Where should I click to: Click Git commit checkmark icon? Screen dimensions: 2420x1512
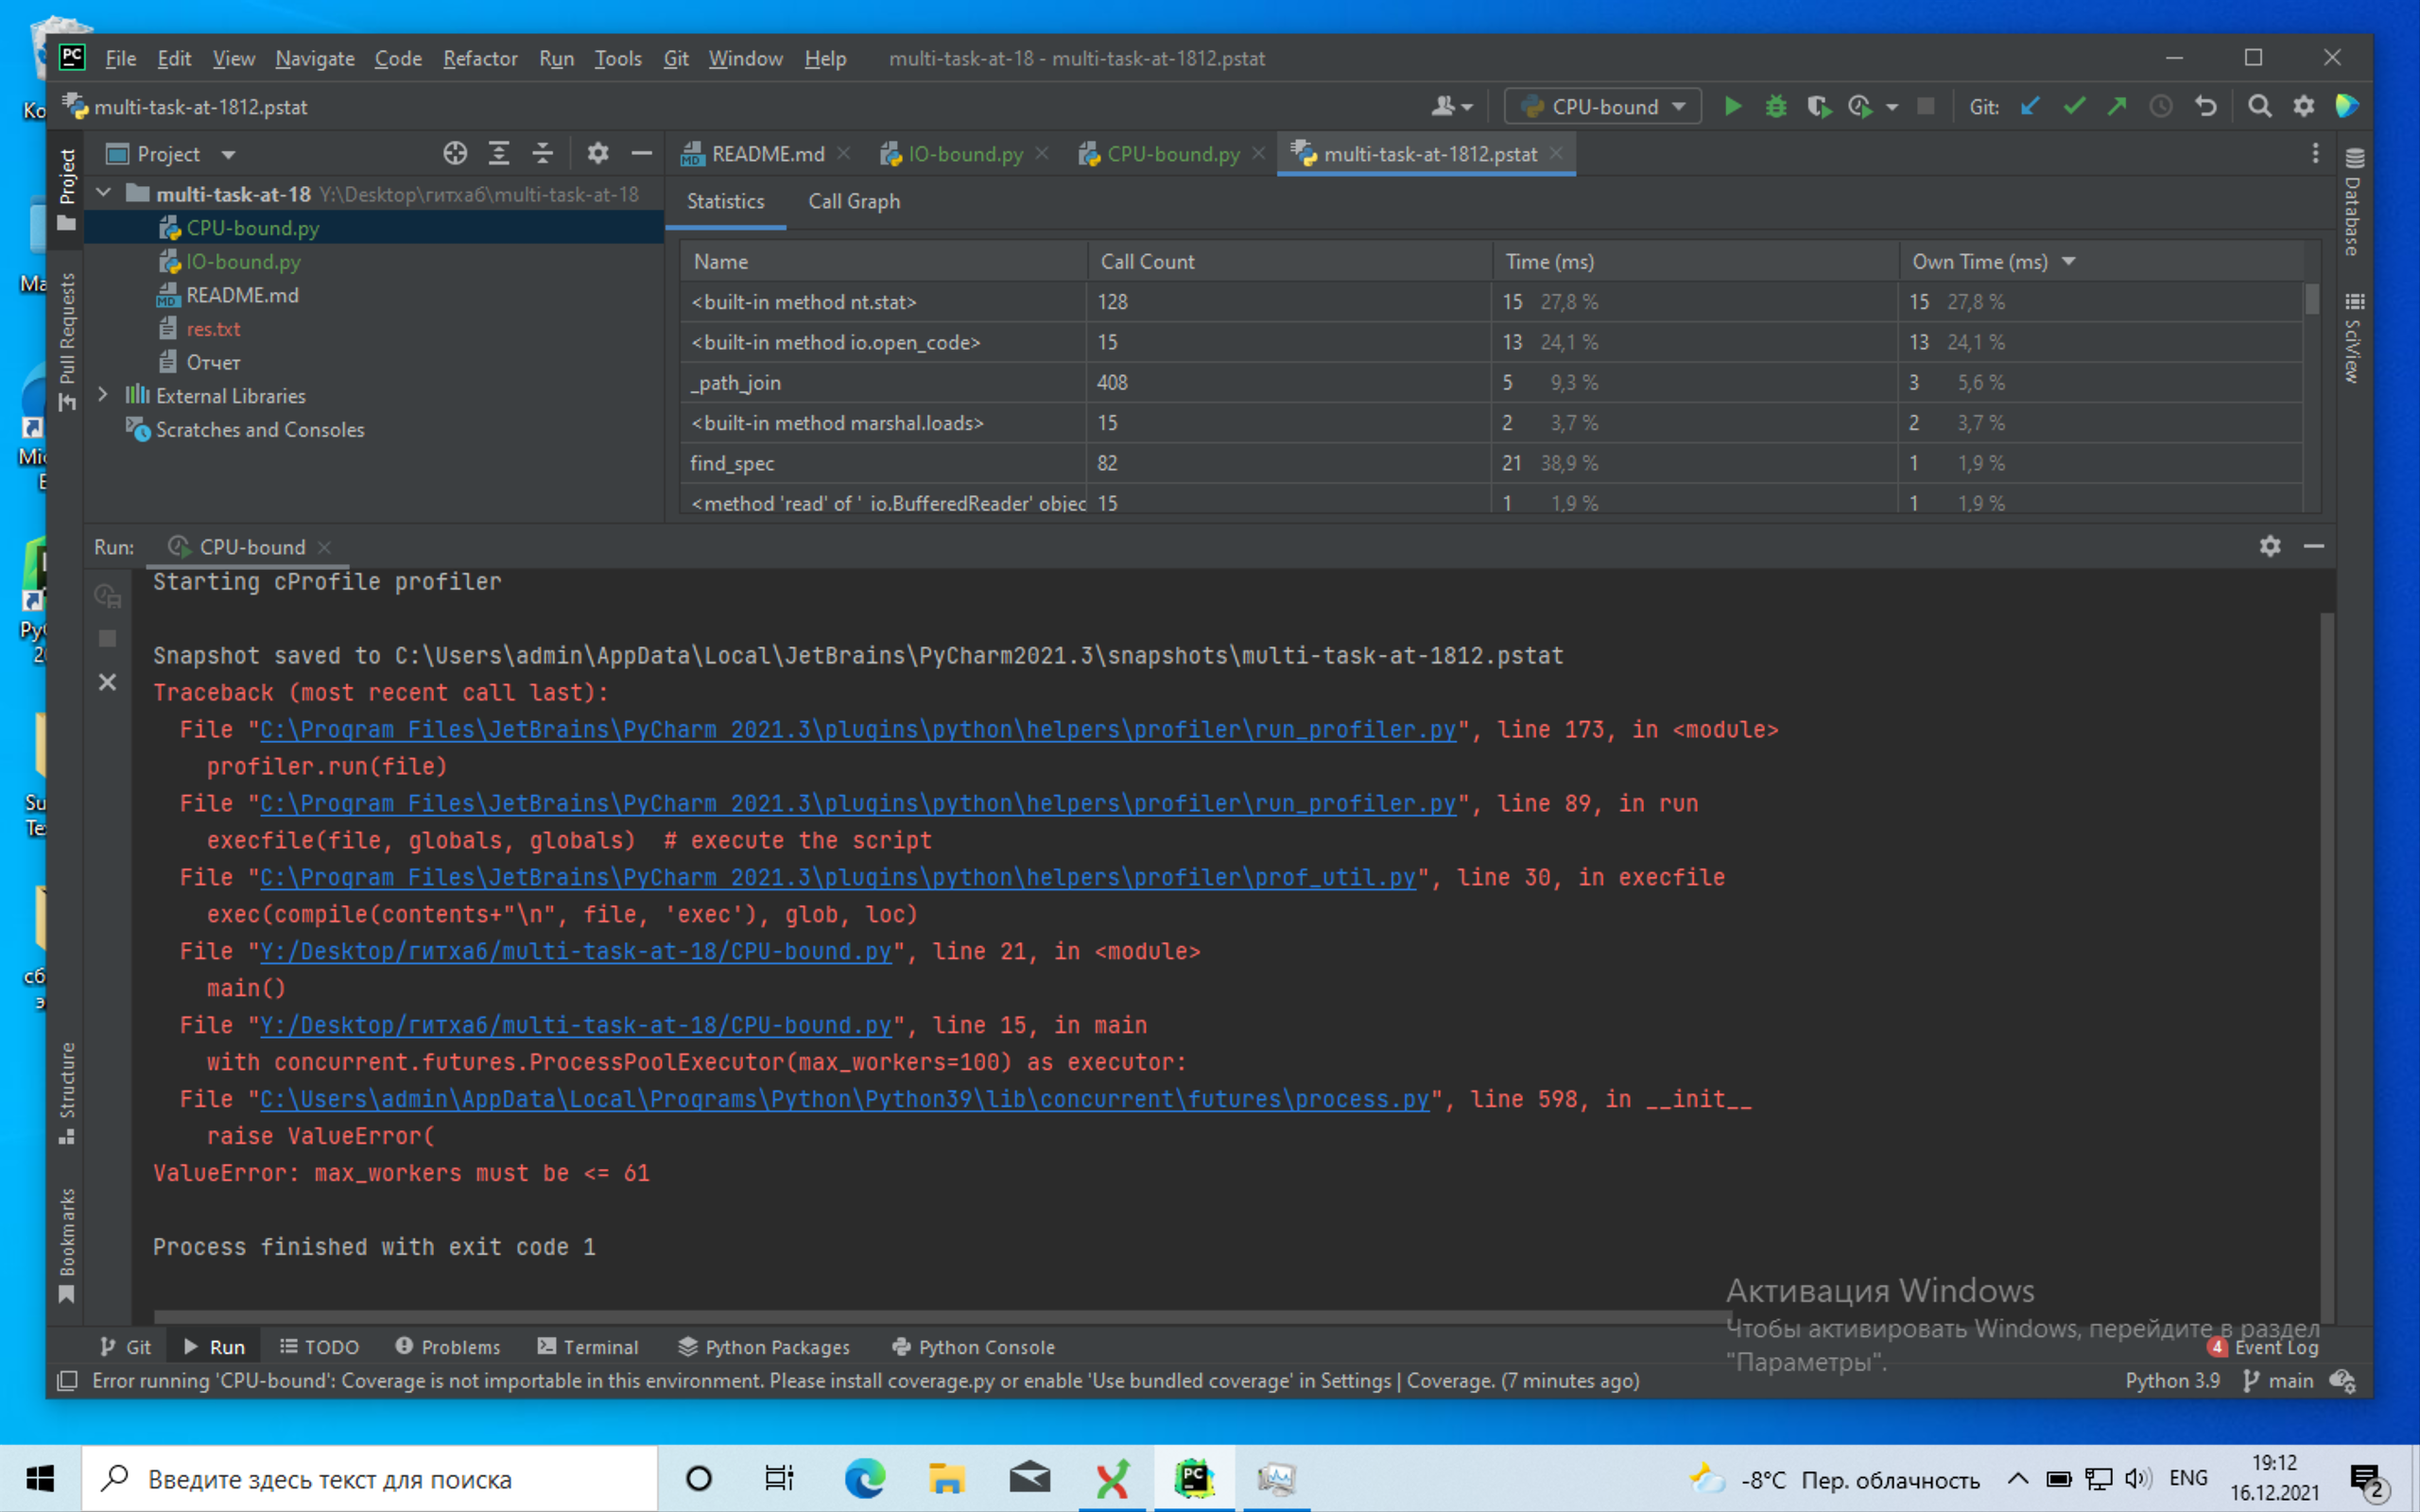pos(2074,106)
